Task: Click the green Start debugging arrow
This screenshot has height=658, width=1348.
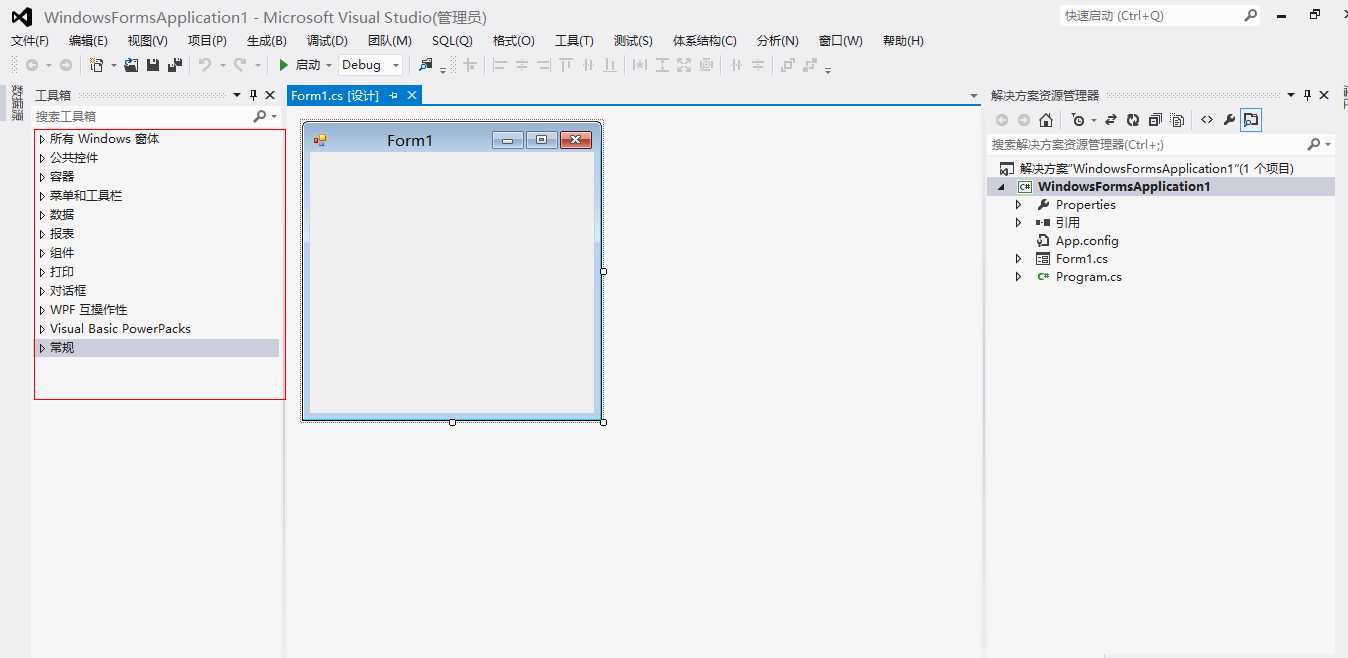Action: [284, 65]
